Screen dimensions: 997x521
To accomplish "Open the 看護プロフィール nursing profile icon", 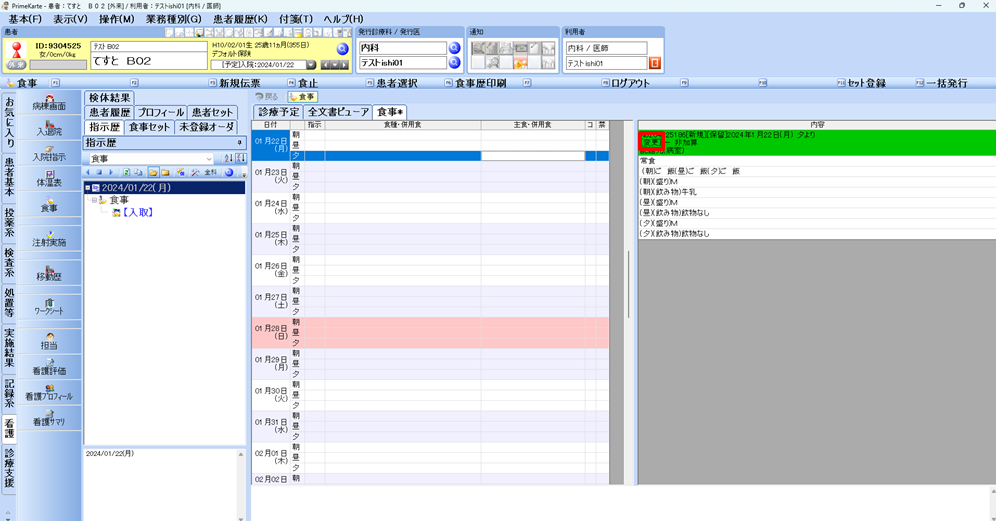I will tap(49, 392).
